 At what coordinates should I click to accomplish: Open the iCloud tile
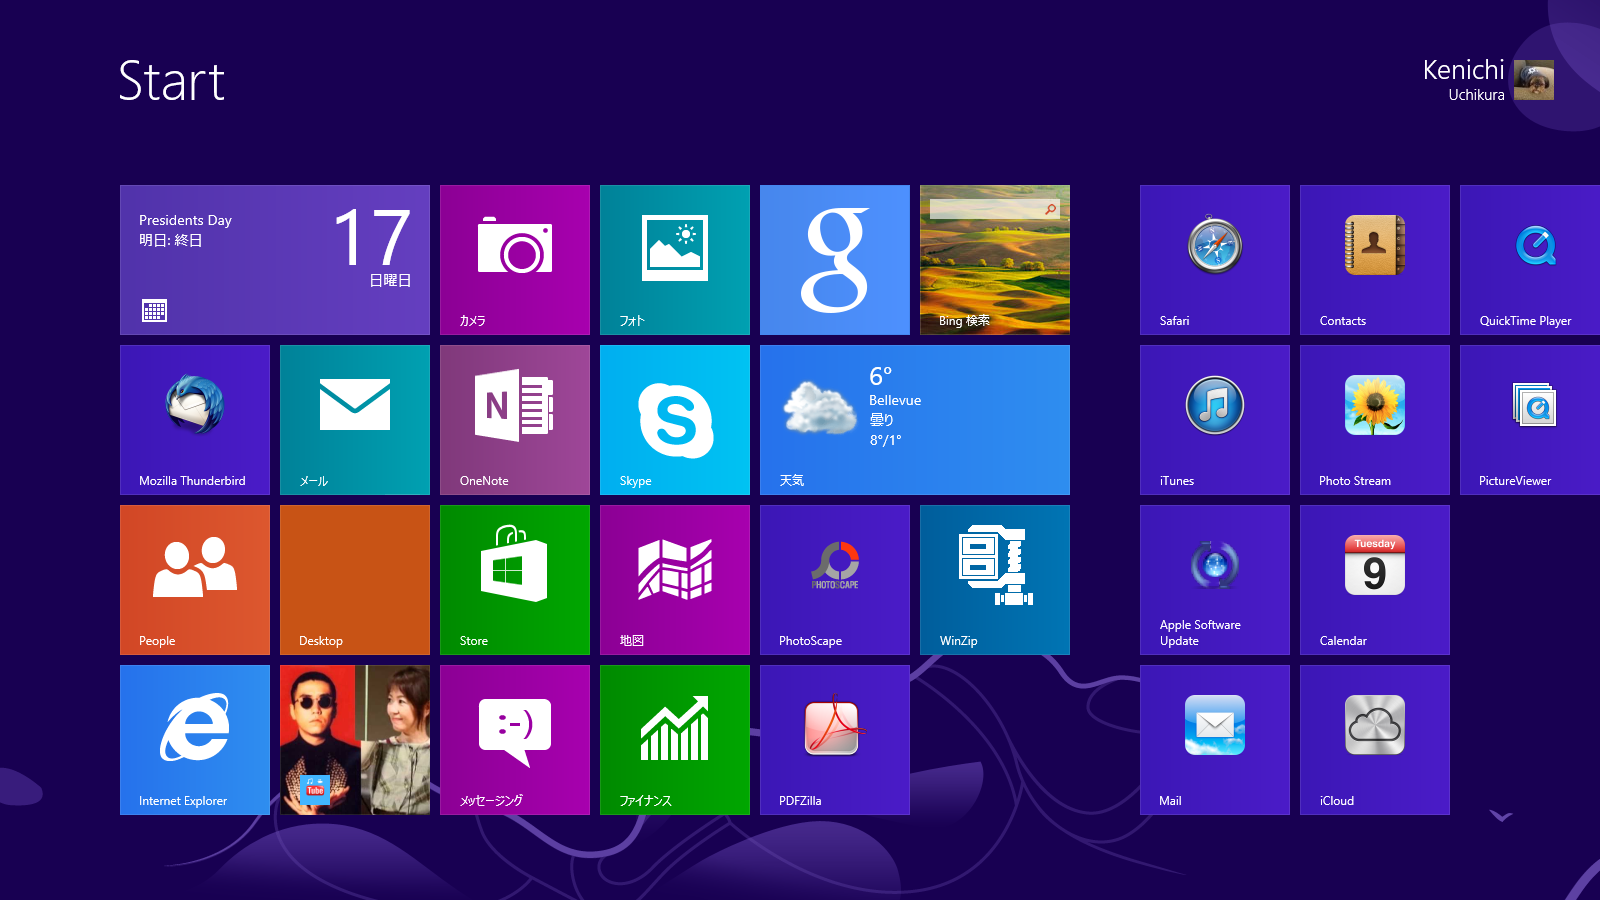point(1375,740)
